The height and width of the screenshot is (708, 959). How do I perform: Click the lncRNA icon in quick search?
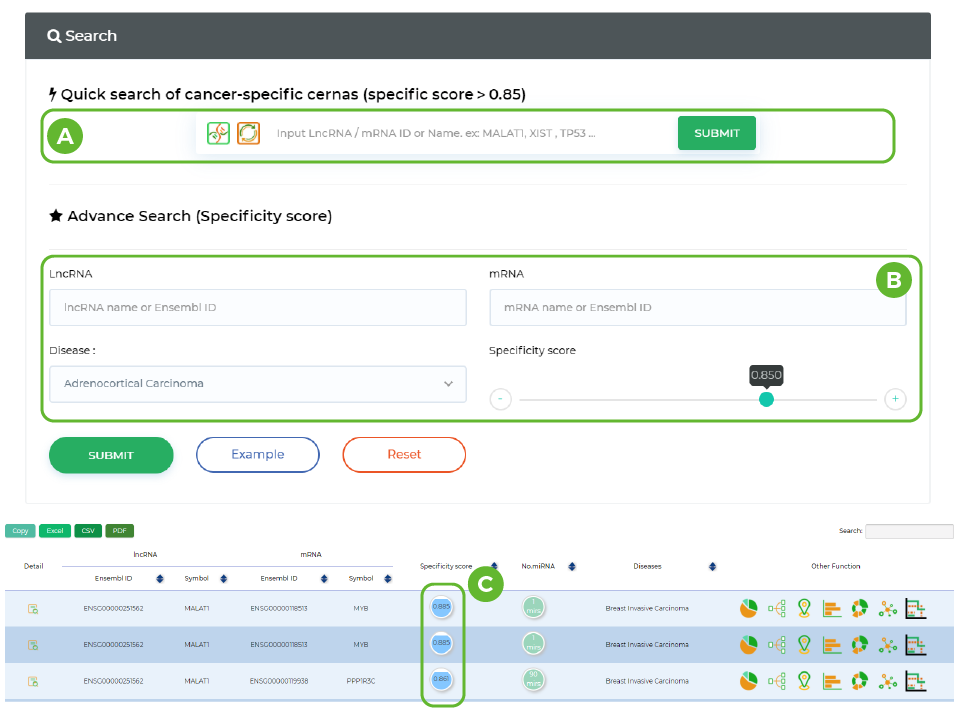(219, 133)
